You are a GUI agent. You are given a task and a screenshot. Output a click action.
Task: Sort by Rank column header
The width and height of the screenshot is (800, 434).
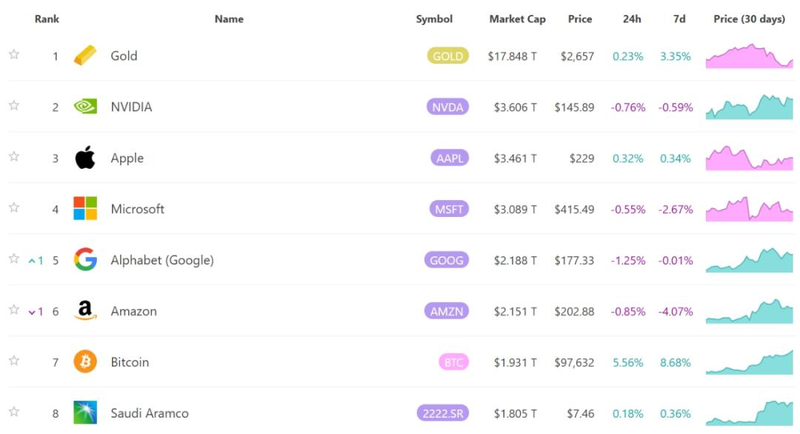[x=47, y=19]
